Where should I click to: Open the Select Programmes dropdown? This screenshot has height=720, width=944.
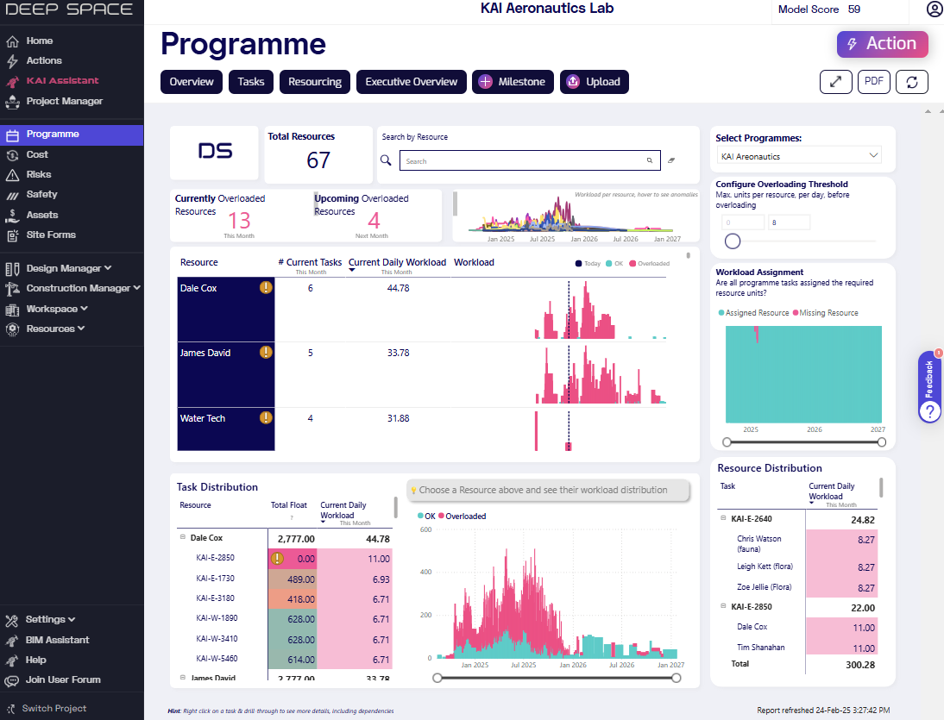click(799, 156)
